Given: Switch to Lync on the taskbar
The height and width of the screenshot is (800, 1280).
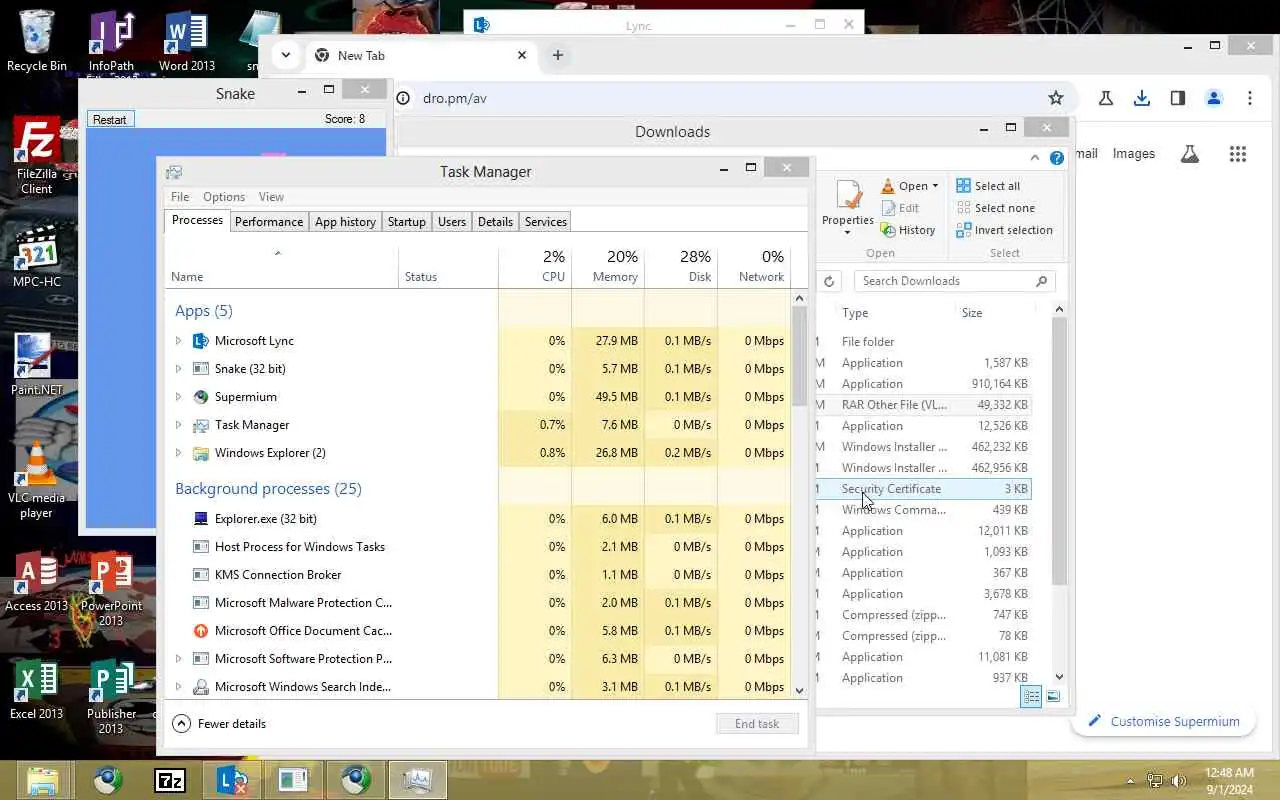Looking at the screenshot, I should point(232,780).
